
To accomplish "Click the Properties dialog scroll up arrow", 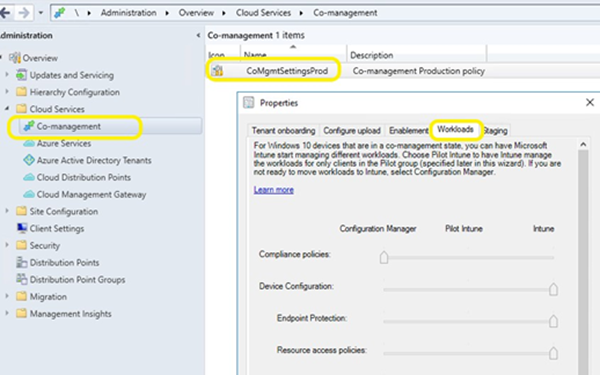I will [x=583, y=144].
